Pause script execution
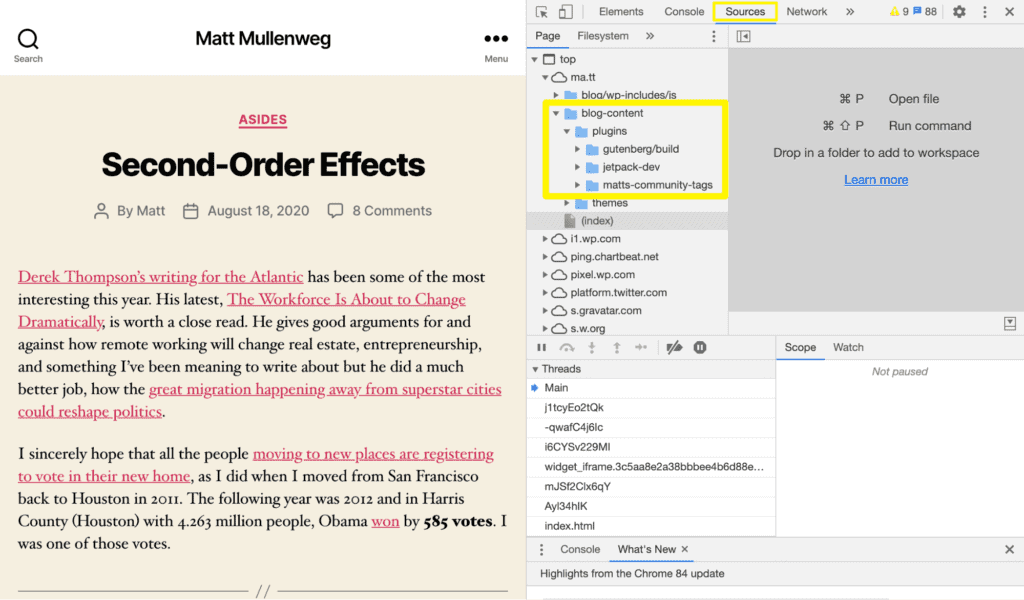This screenshot has width=1024, height=600. point(542,348)
